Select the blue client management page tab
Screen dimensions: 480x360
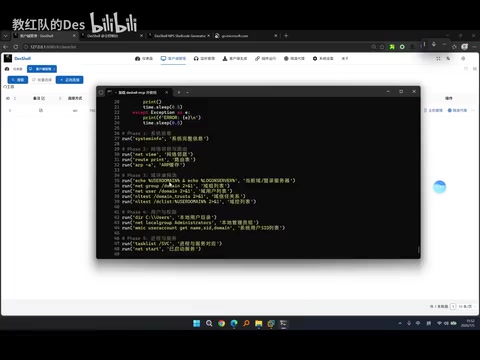[42, 69]
